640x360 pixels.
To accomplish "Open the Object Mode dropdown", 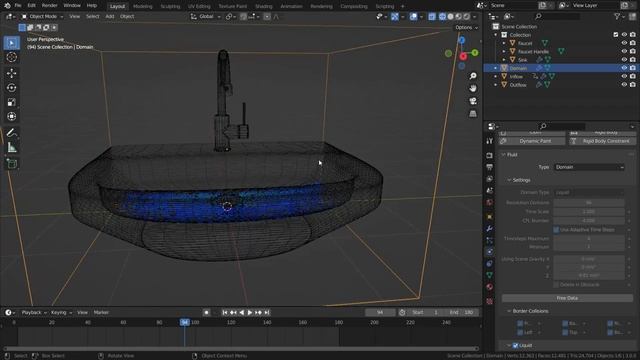I will coord(42,17).
